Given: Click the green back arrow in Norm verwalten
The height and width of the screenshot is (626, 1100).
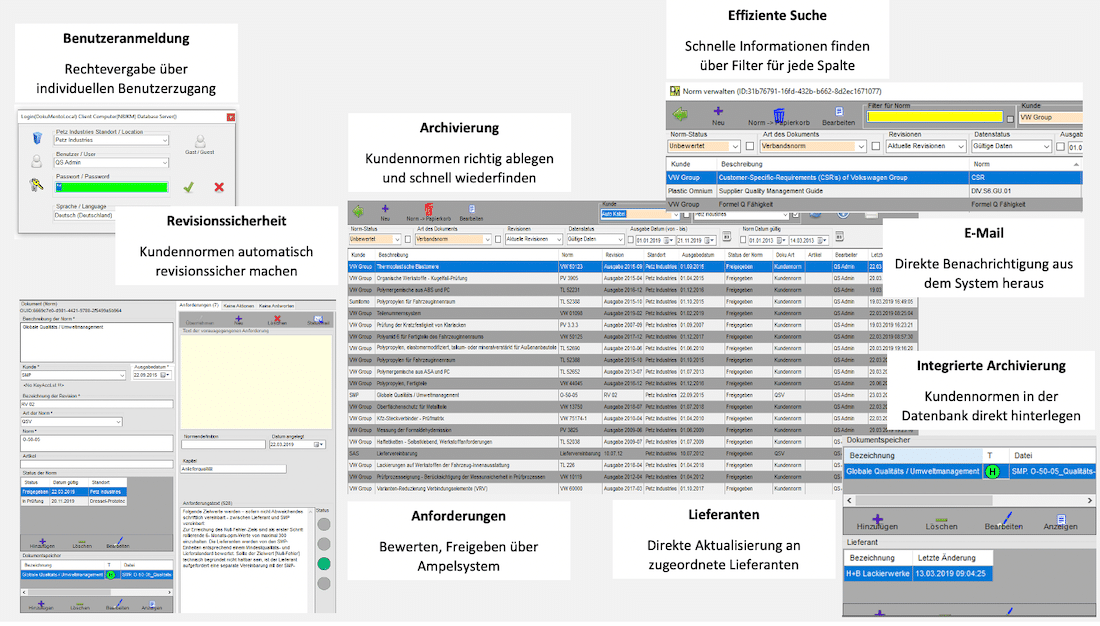Looking at the screenshot, I should (680, 115).
